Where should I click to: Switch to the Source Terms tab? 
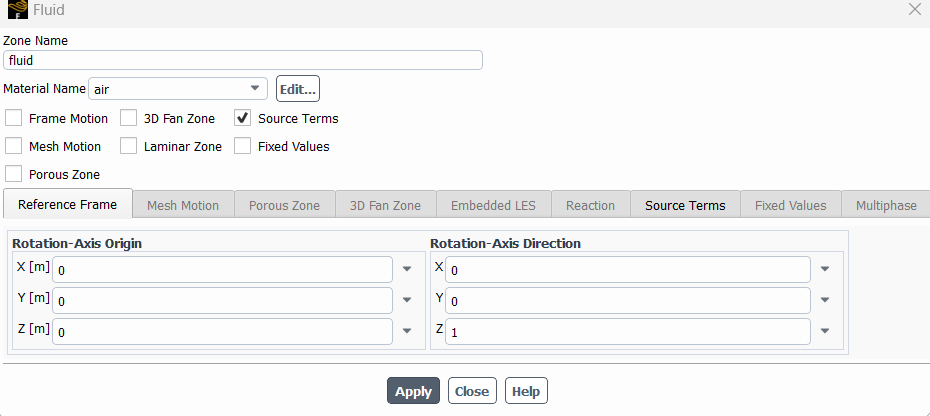(685, 205)
